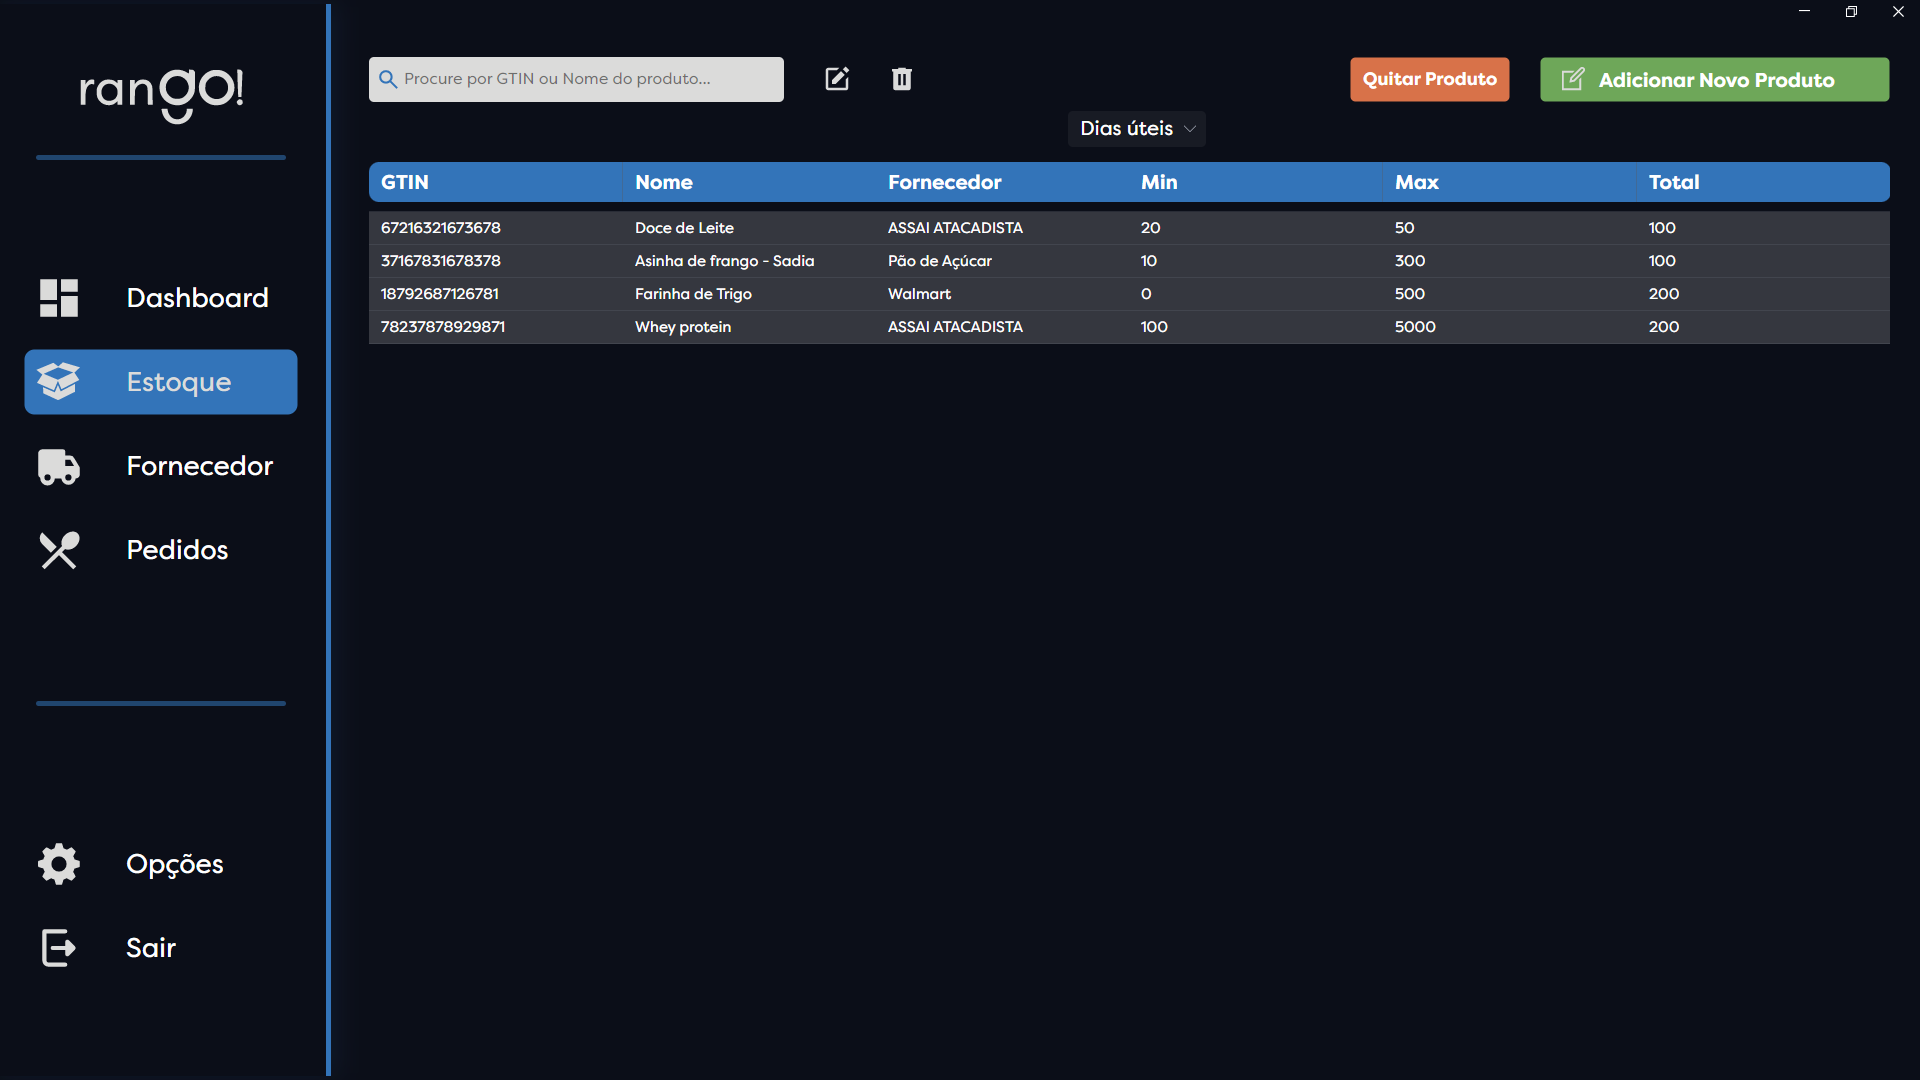Select the Whey protein table row
Image resolution: width=1920 pixels, height=1080 pixels.
[683, 327]
